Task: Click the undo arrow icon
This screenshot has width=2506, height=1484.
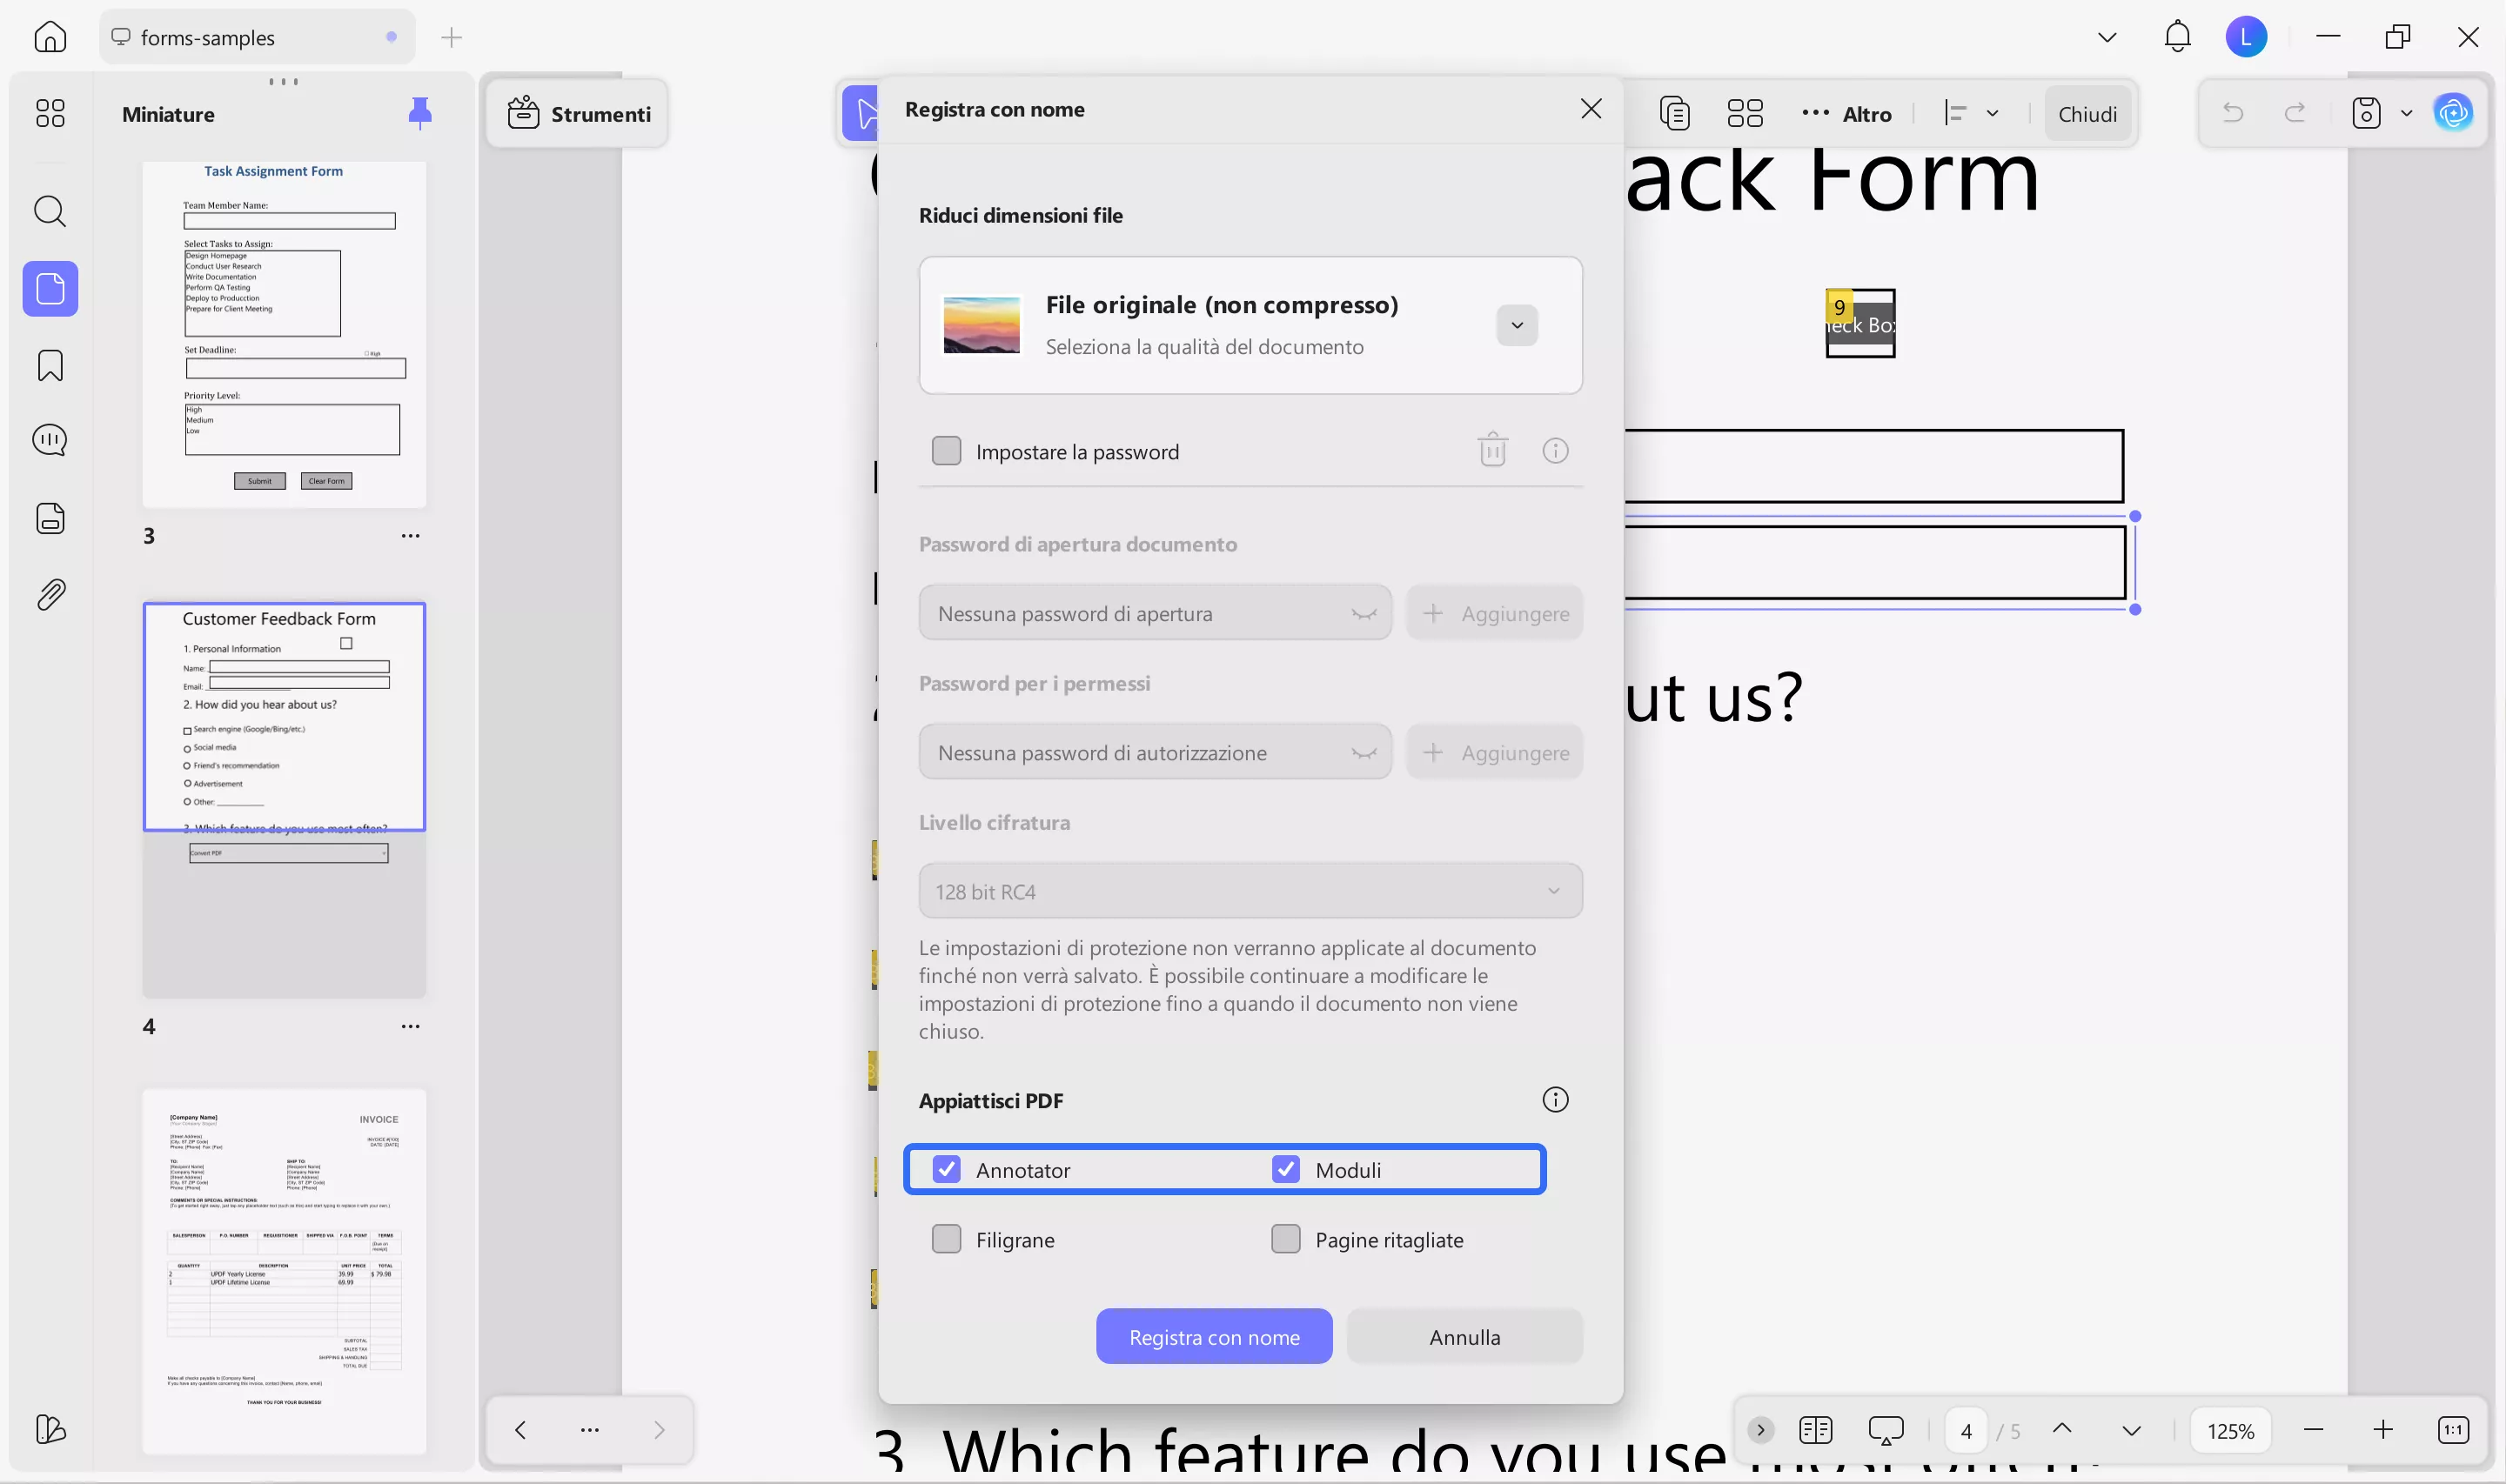Action: click(2233, 112)
